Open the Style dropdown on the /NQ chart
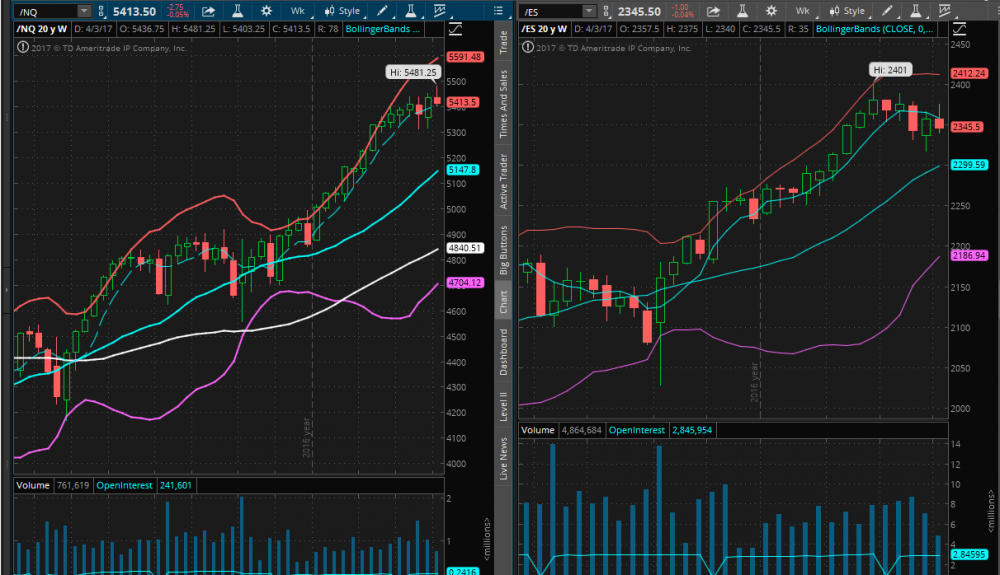Image resolution: width=1000 pixels, height=575 pixels. pos(343,11)
